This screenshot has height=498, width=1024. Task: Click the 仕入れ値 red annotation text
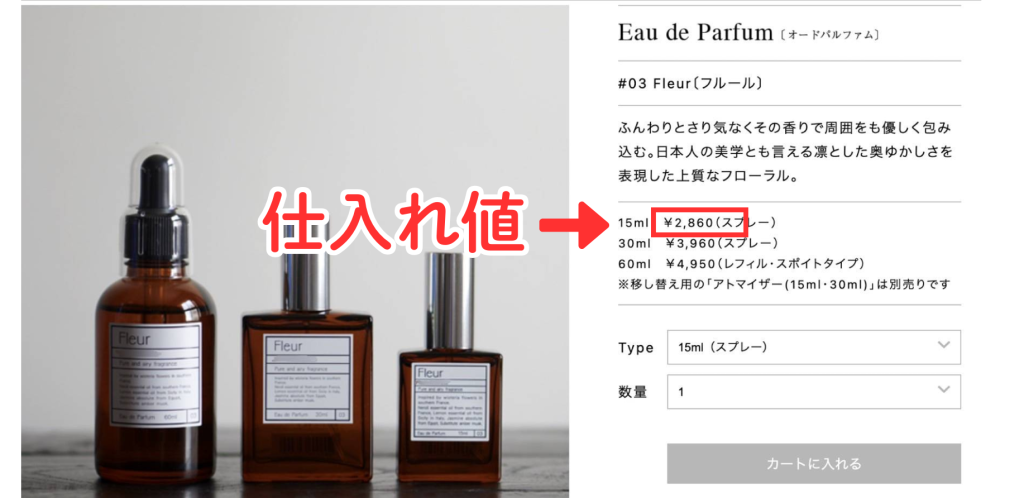click(x=394, y=222)
